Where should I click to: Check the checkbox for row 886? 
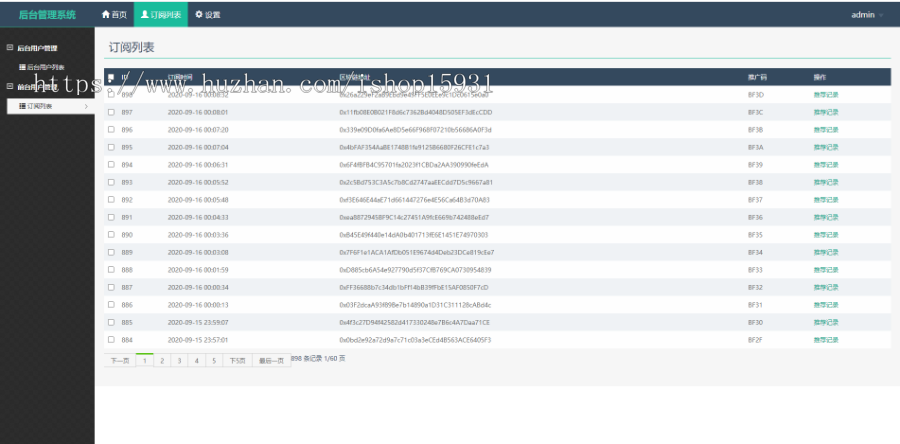[111, 305]
